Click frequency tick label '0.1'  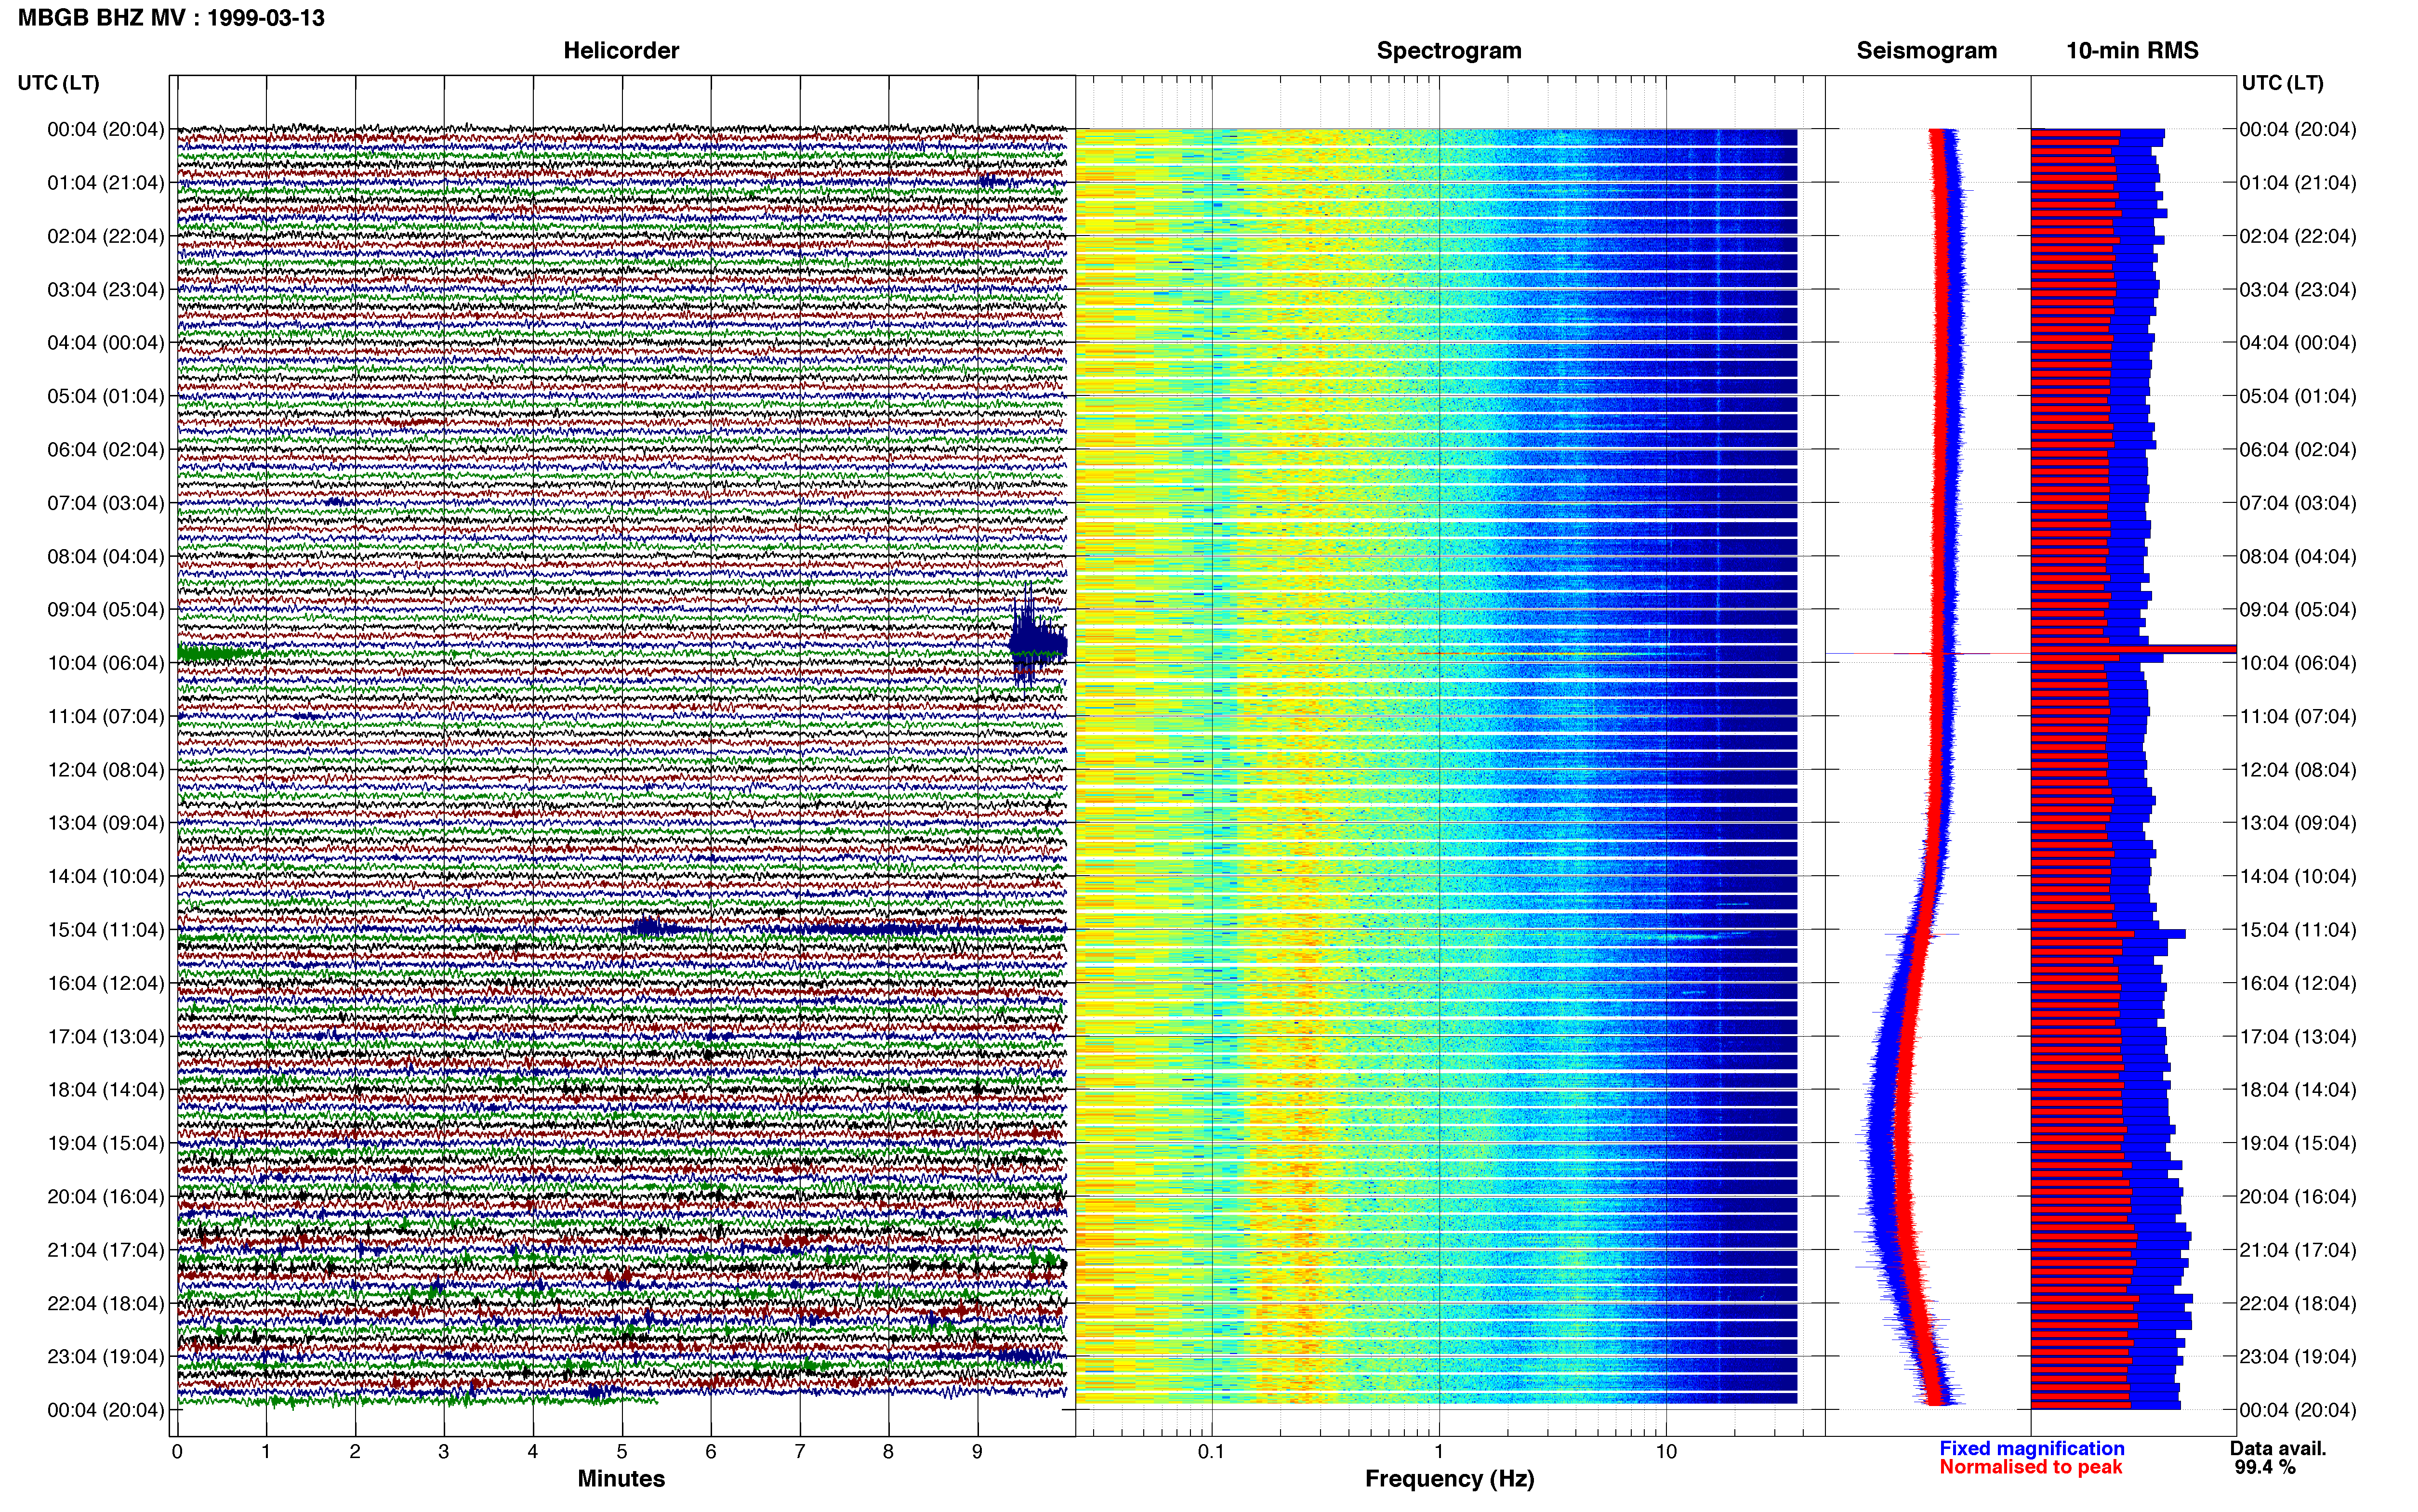pos(1211,1452)
